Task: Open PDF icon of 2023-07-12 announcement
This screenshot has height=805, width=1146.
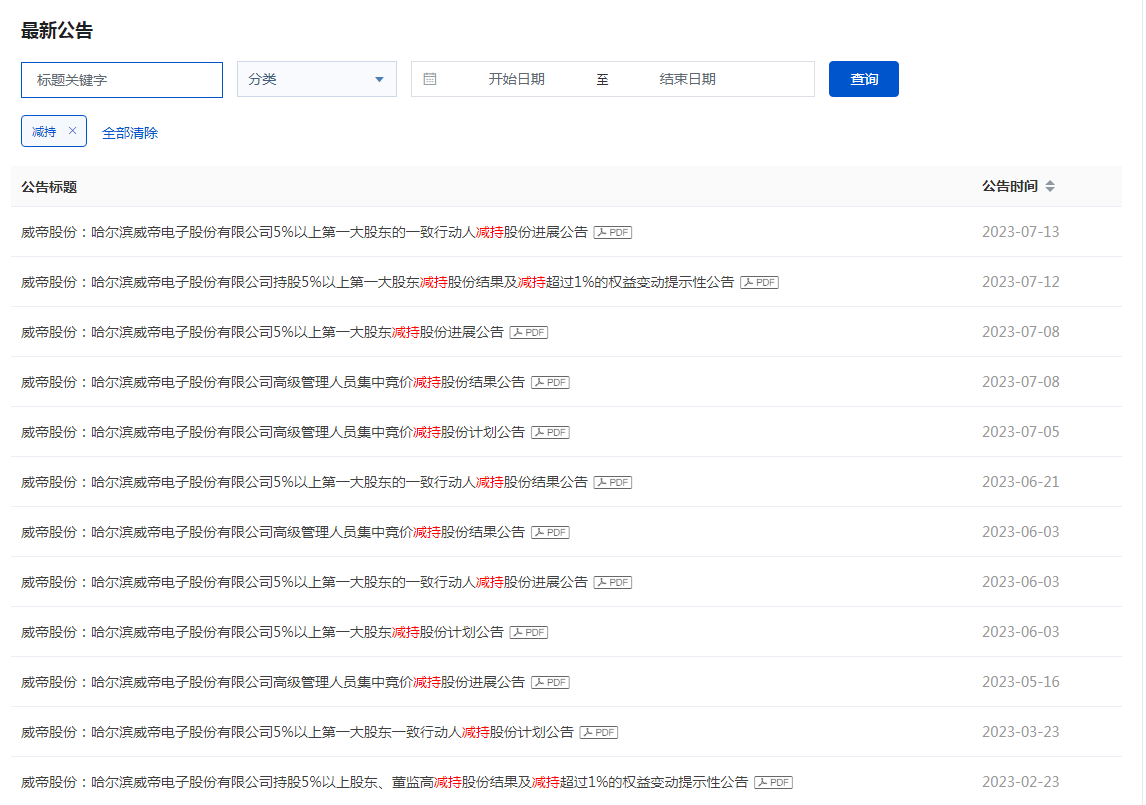Action: click(x=759, y=282)
